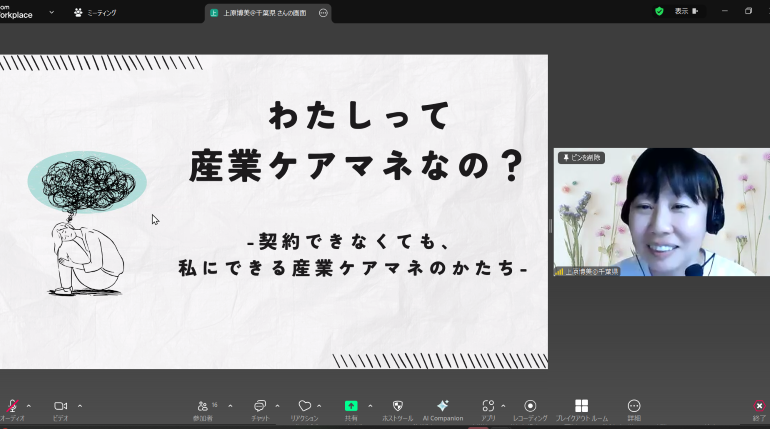The height and width of the screenshot is (429, 770).
Task: Expand the video options chevron
Action: [80, 405]
